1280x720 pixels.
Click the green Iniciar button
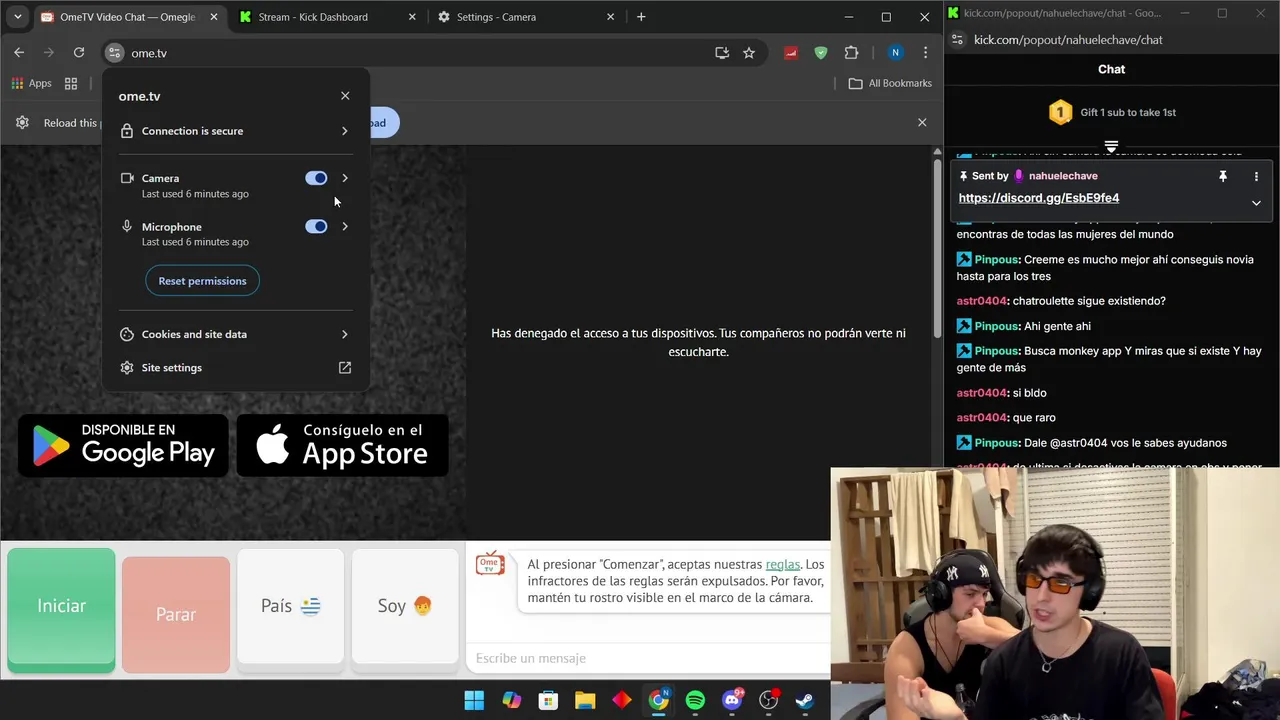(61, 607)
